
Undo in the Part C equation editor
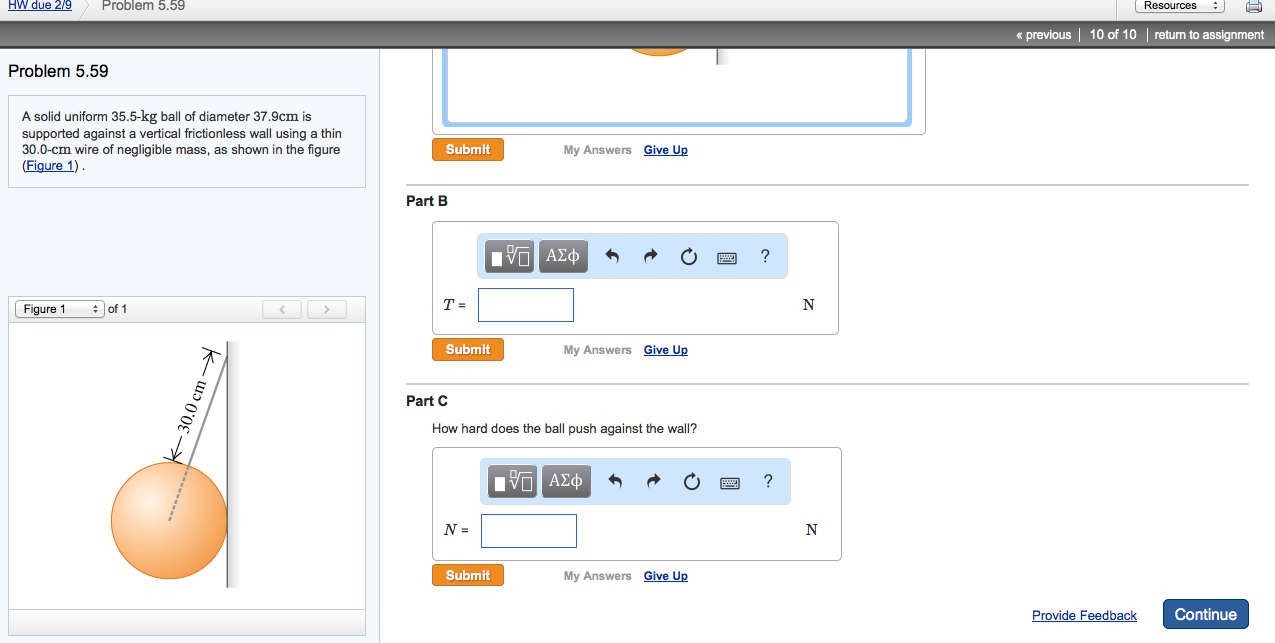coord(616,481)
